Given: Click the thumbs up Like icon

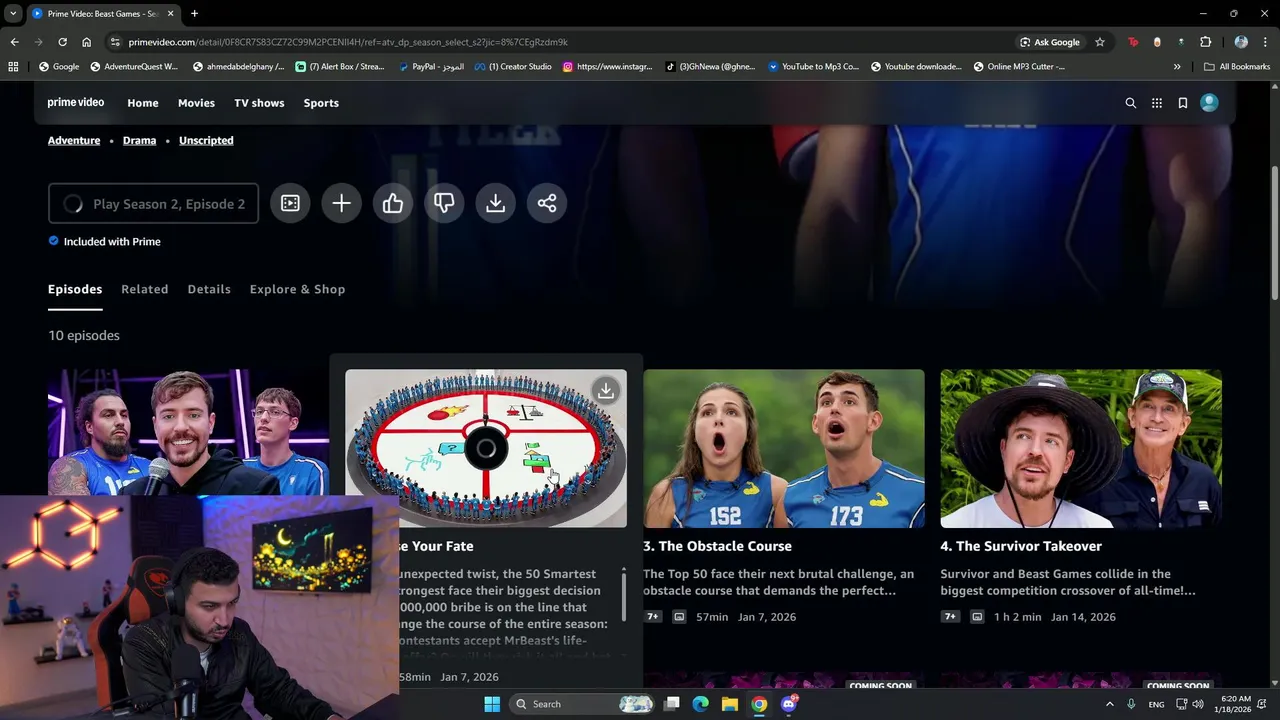Looking at the screenshot, I should click(393, 203).
